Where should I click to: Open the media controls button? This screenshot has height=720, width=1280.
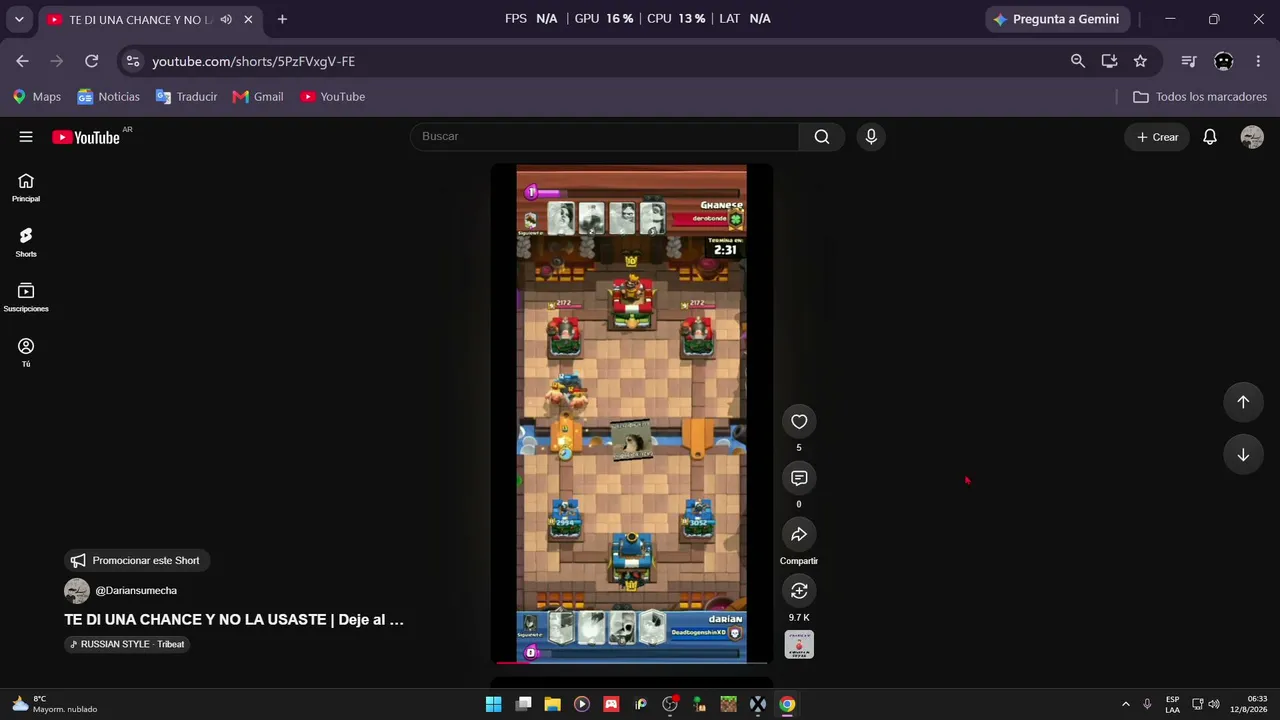[x=1188, y=61]
